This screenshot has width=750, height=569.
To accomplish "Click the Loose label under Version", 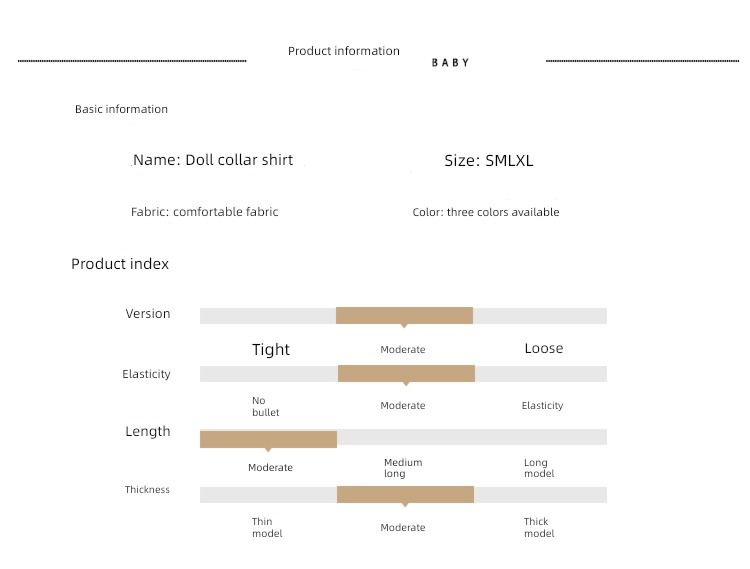I will (544, 348).
